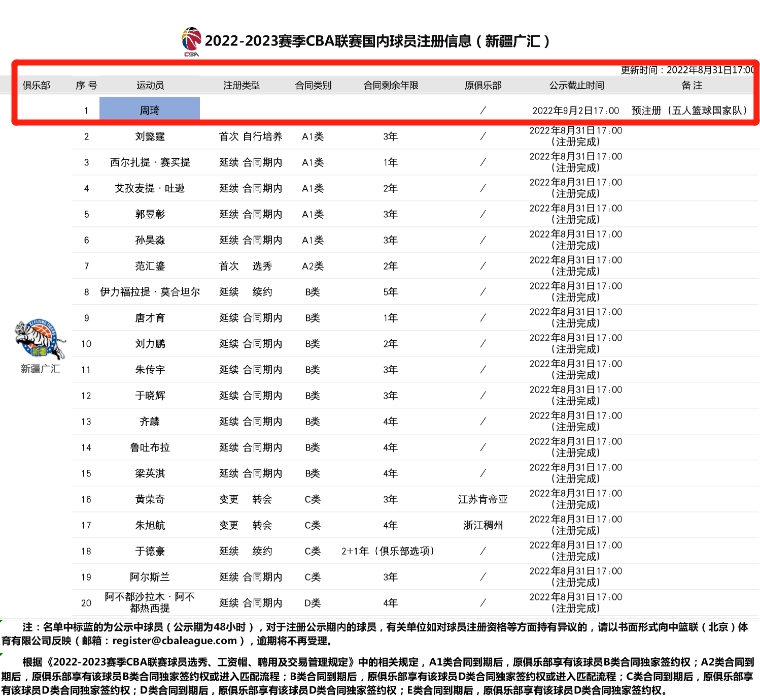This screenshot has height=697, width=760.
Task: Click the remark "预注册（五人篮球国家队）"
Action: pyautogui.click(x=689, y=111)
